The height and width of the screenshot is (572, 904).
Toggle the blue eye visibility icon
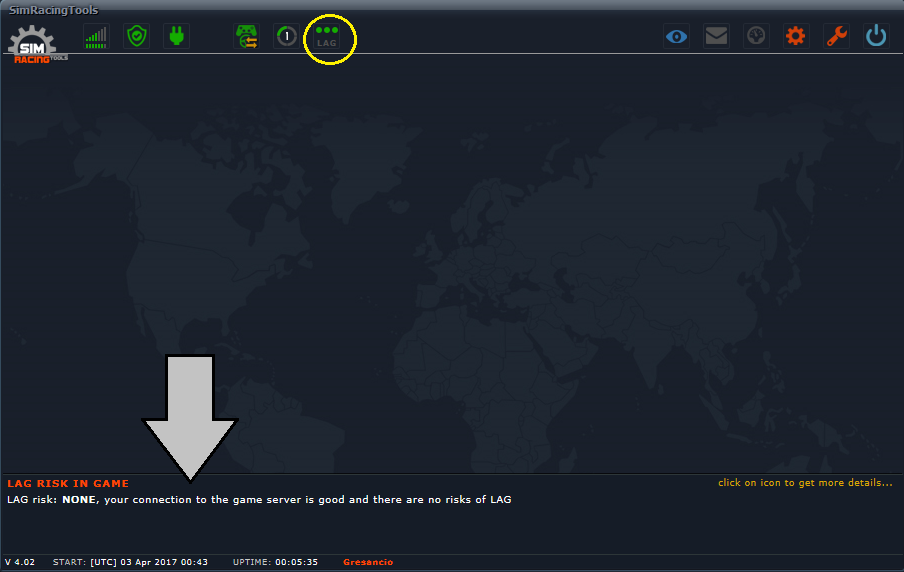pyautogui.click(x=676, y=36)
